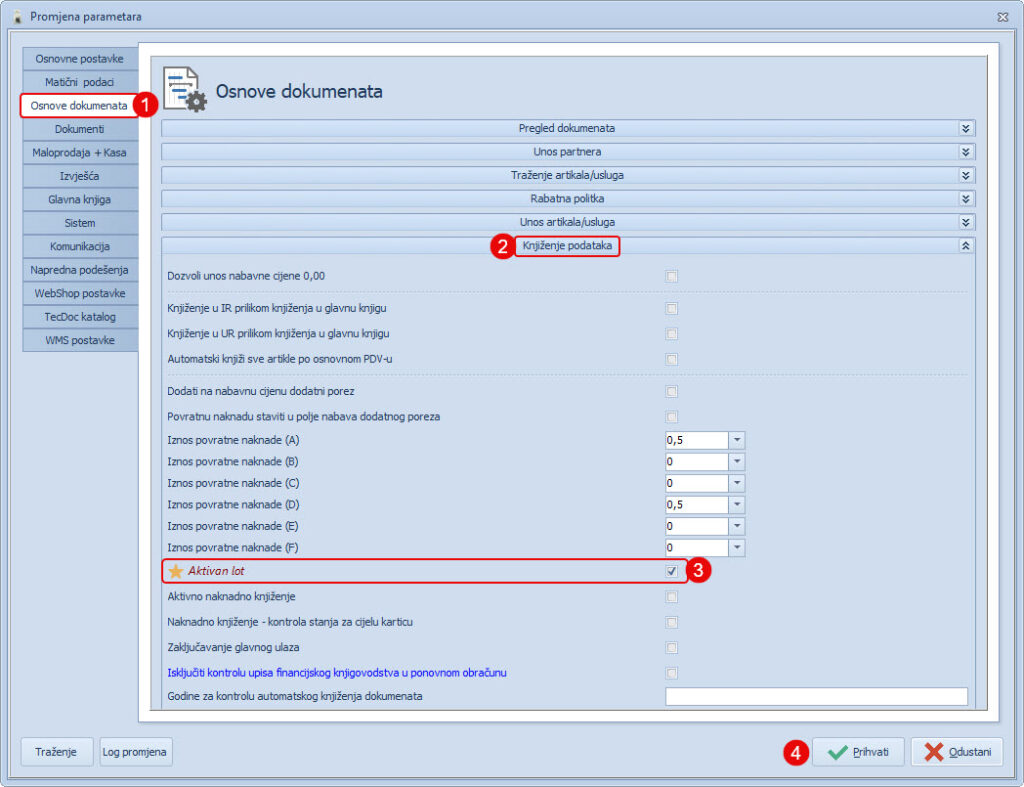1024x787 pixels.
Task: Toggle the Aktivan lot checkbox
Action: click(x=672, y=571)
